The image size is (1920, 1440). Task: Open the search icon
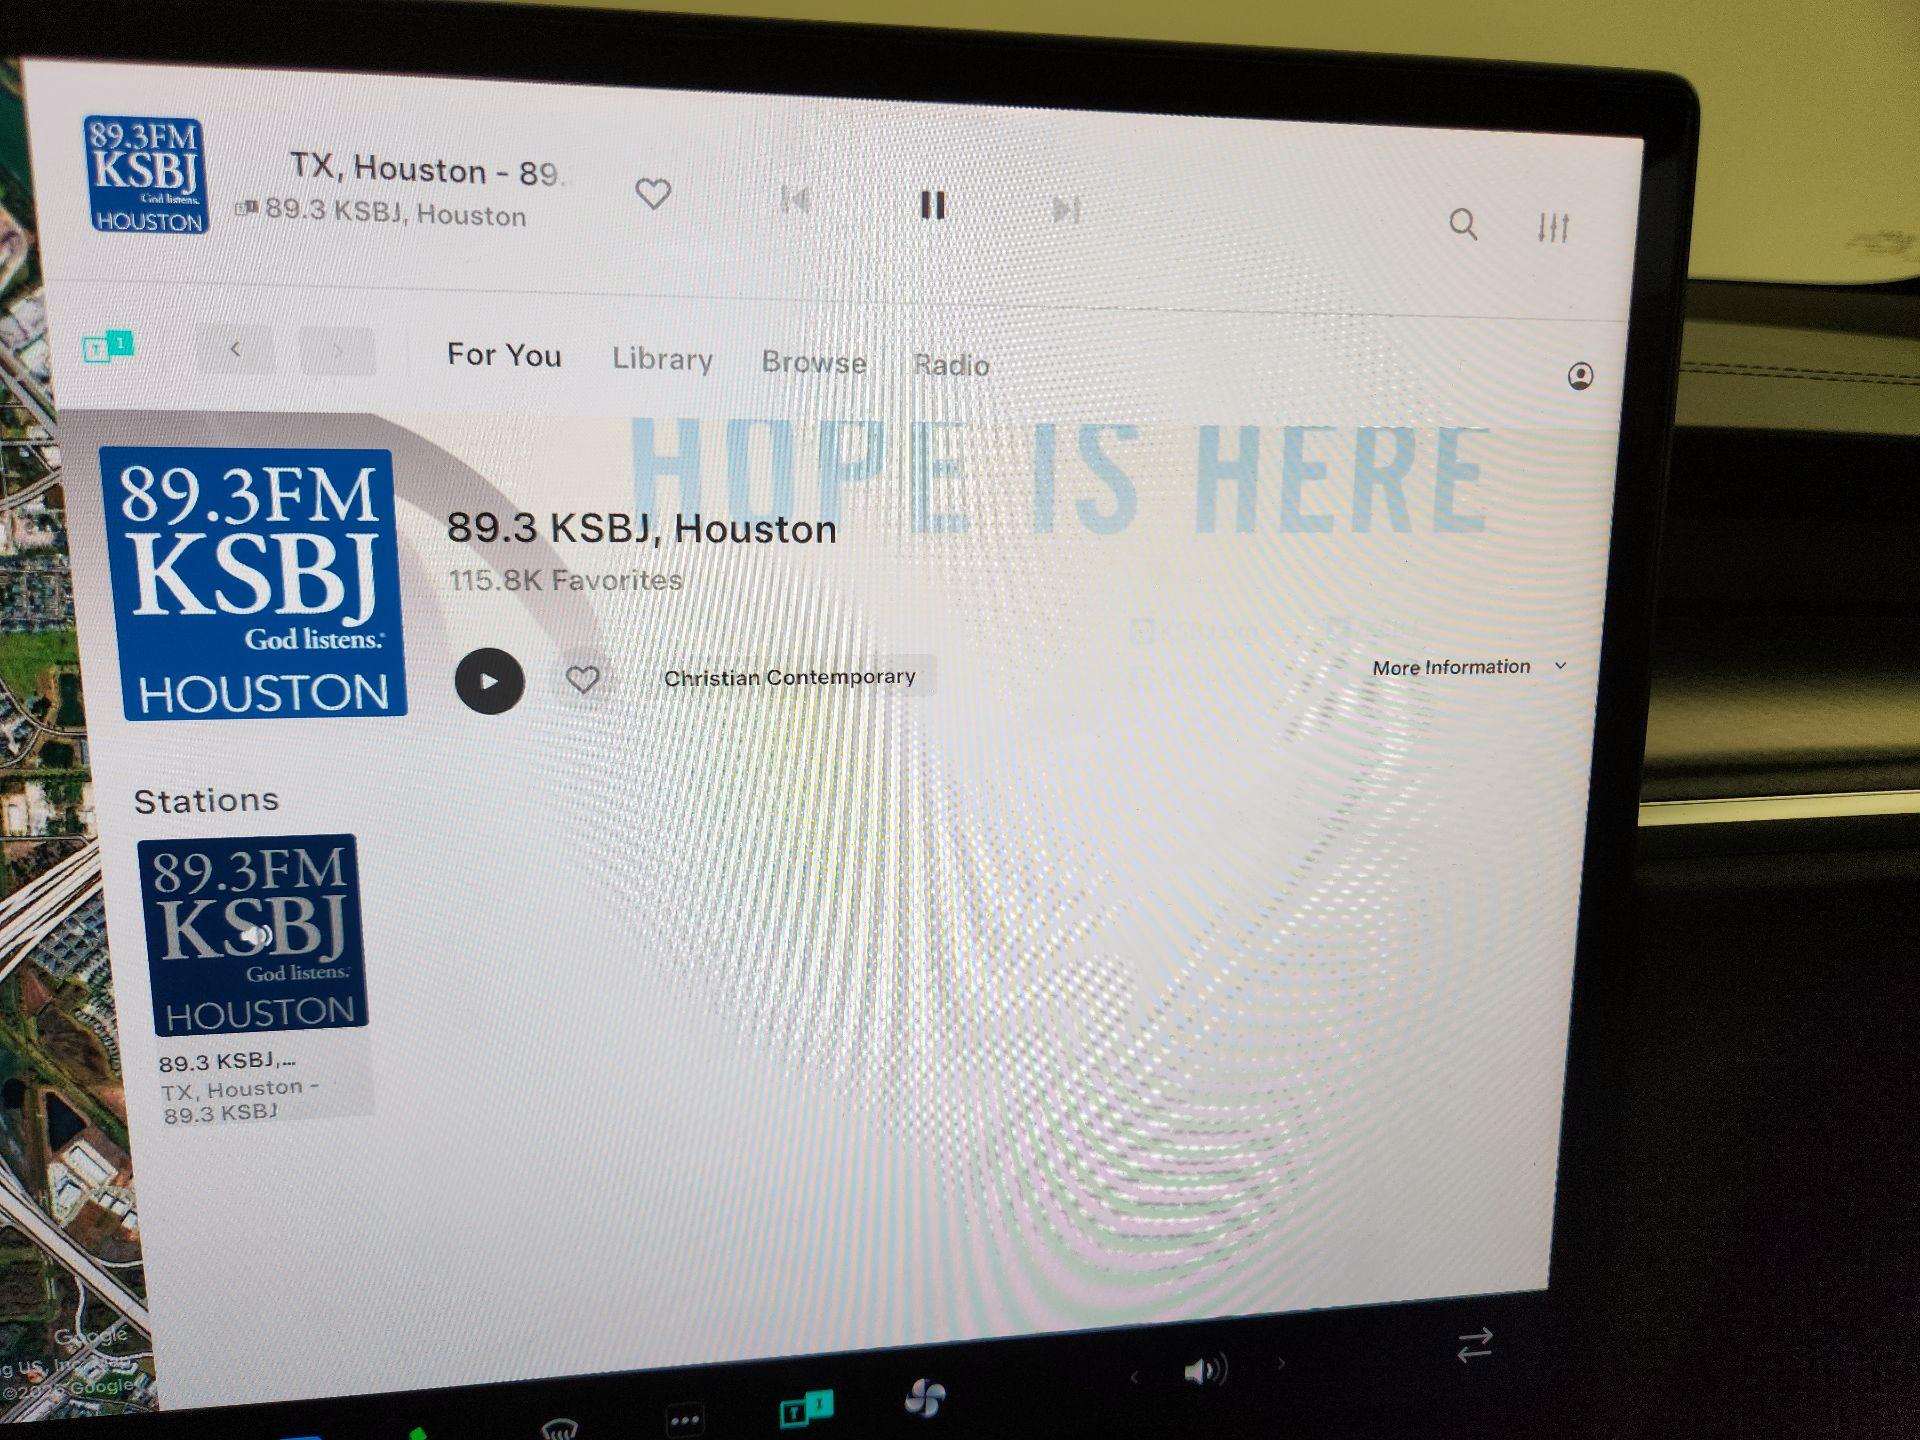(x=1463, y=224)
